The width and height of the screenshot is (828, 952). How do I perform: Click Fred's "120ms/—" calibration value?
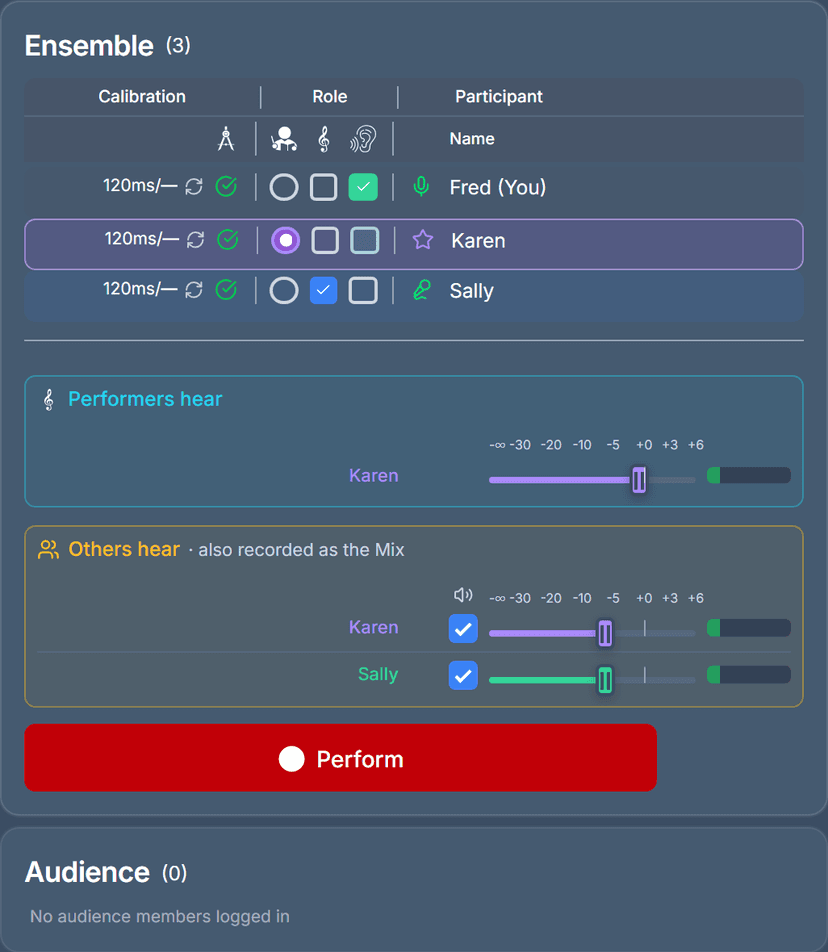(140, 185)
